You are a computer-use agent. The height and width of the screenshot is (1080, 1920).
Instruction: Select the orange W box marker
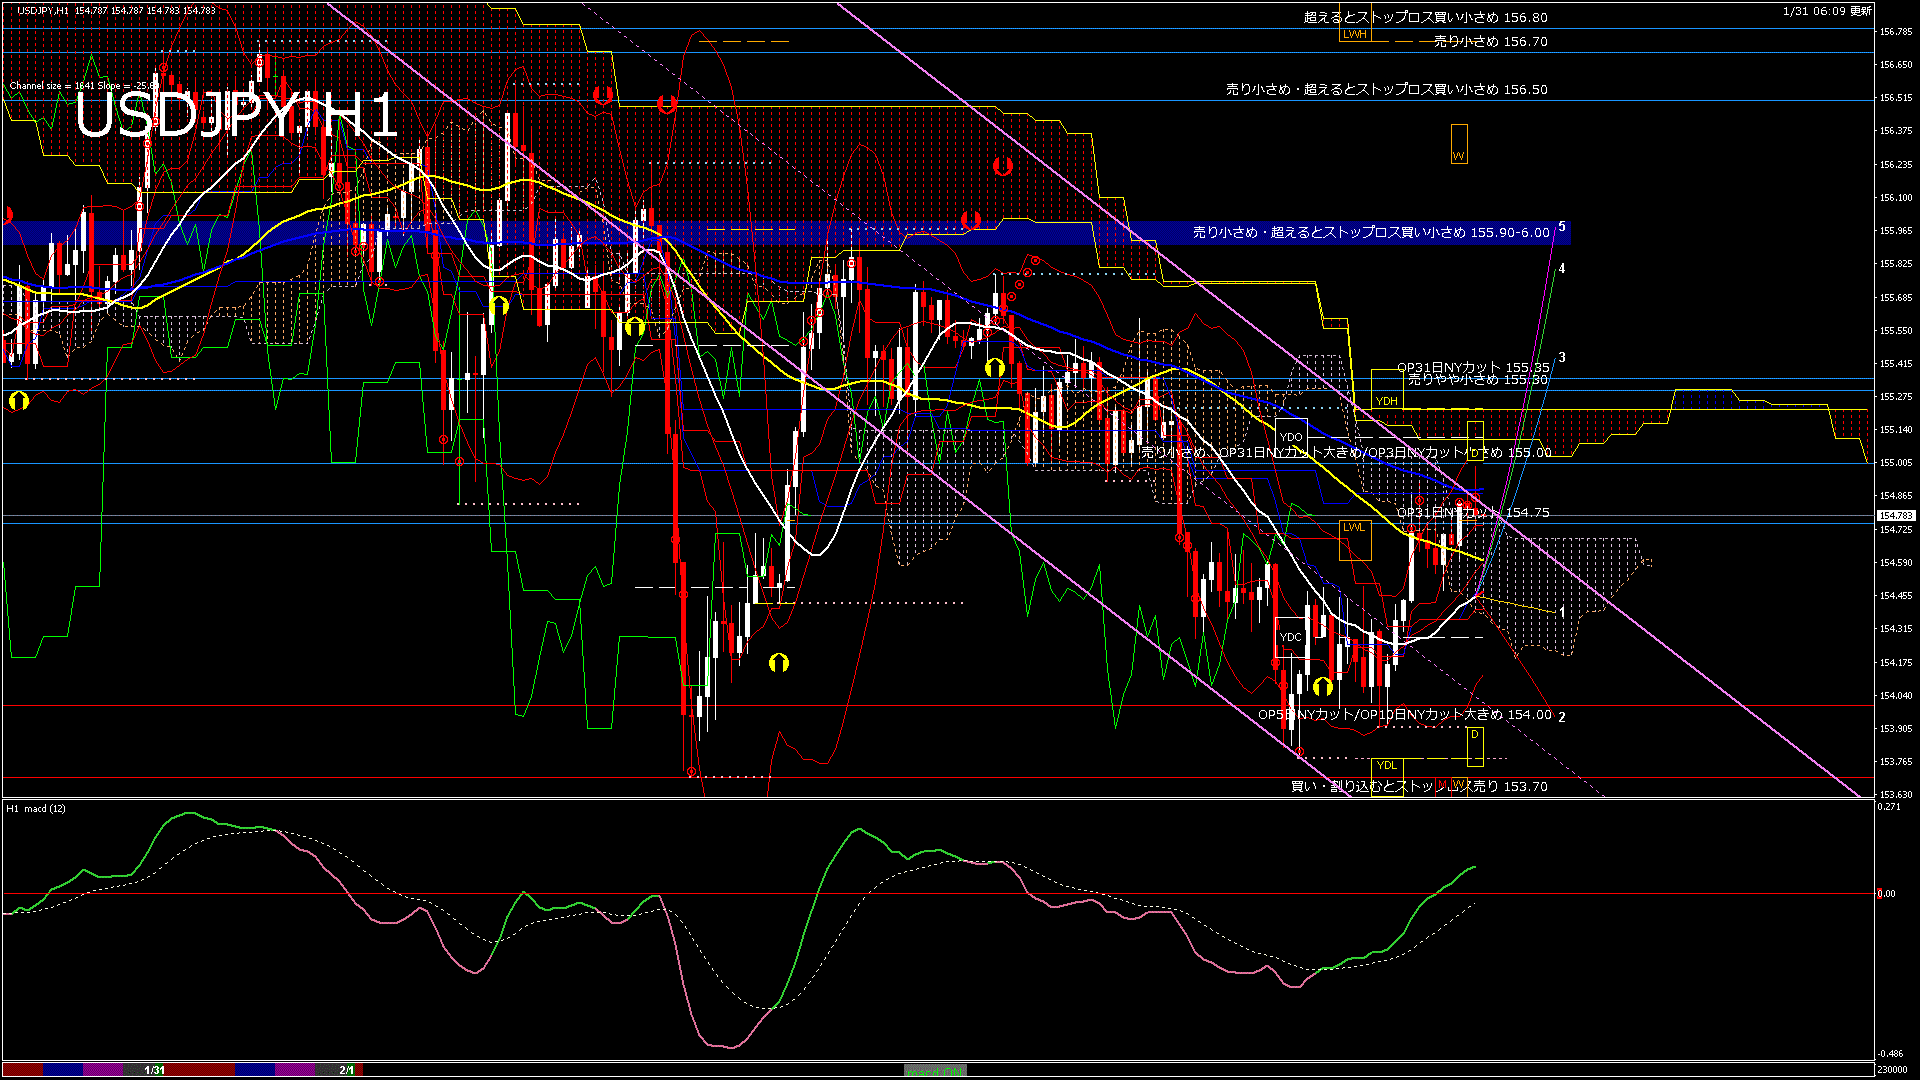(x=1459, y=144)
